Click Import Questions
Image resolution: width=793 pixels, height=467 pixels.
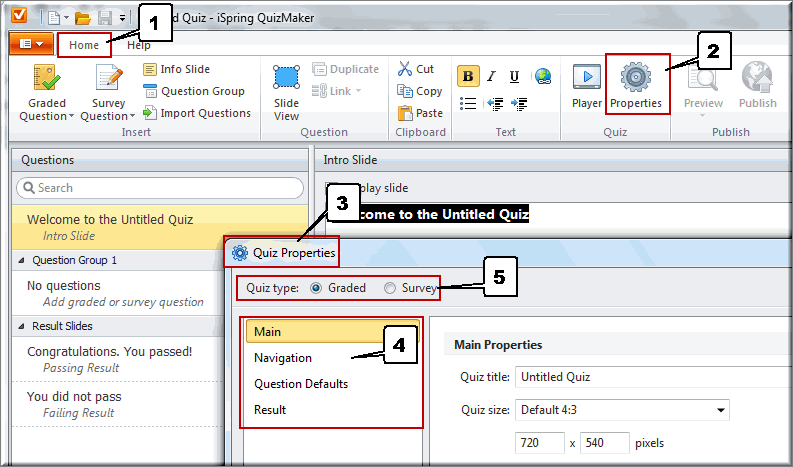click(x=197, y=113)
